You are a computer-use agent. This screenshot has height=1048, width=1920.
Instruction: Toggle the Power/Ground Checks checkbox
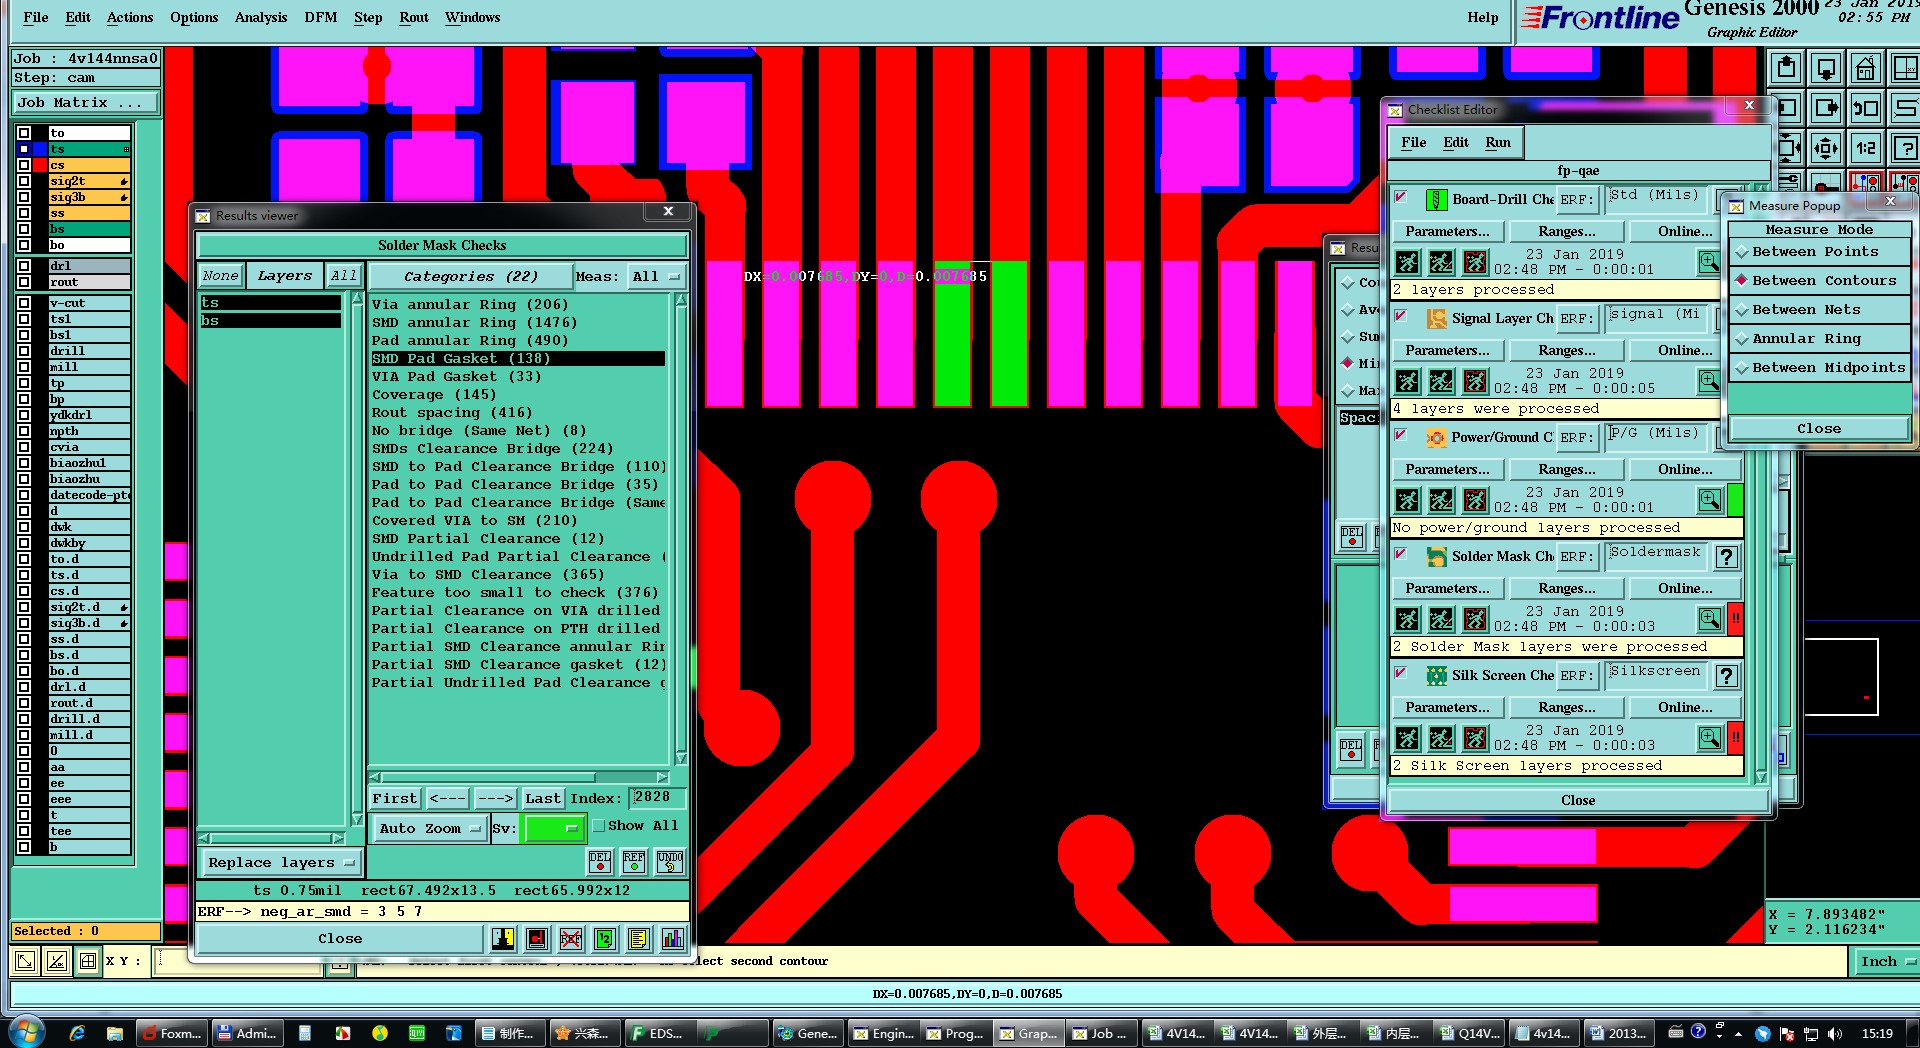point(1402,436)
